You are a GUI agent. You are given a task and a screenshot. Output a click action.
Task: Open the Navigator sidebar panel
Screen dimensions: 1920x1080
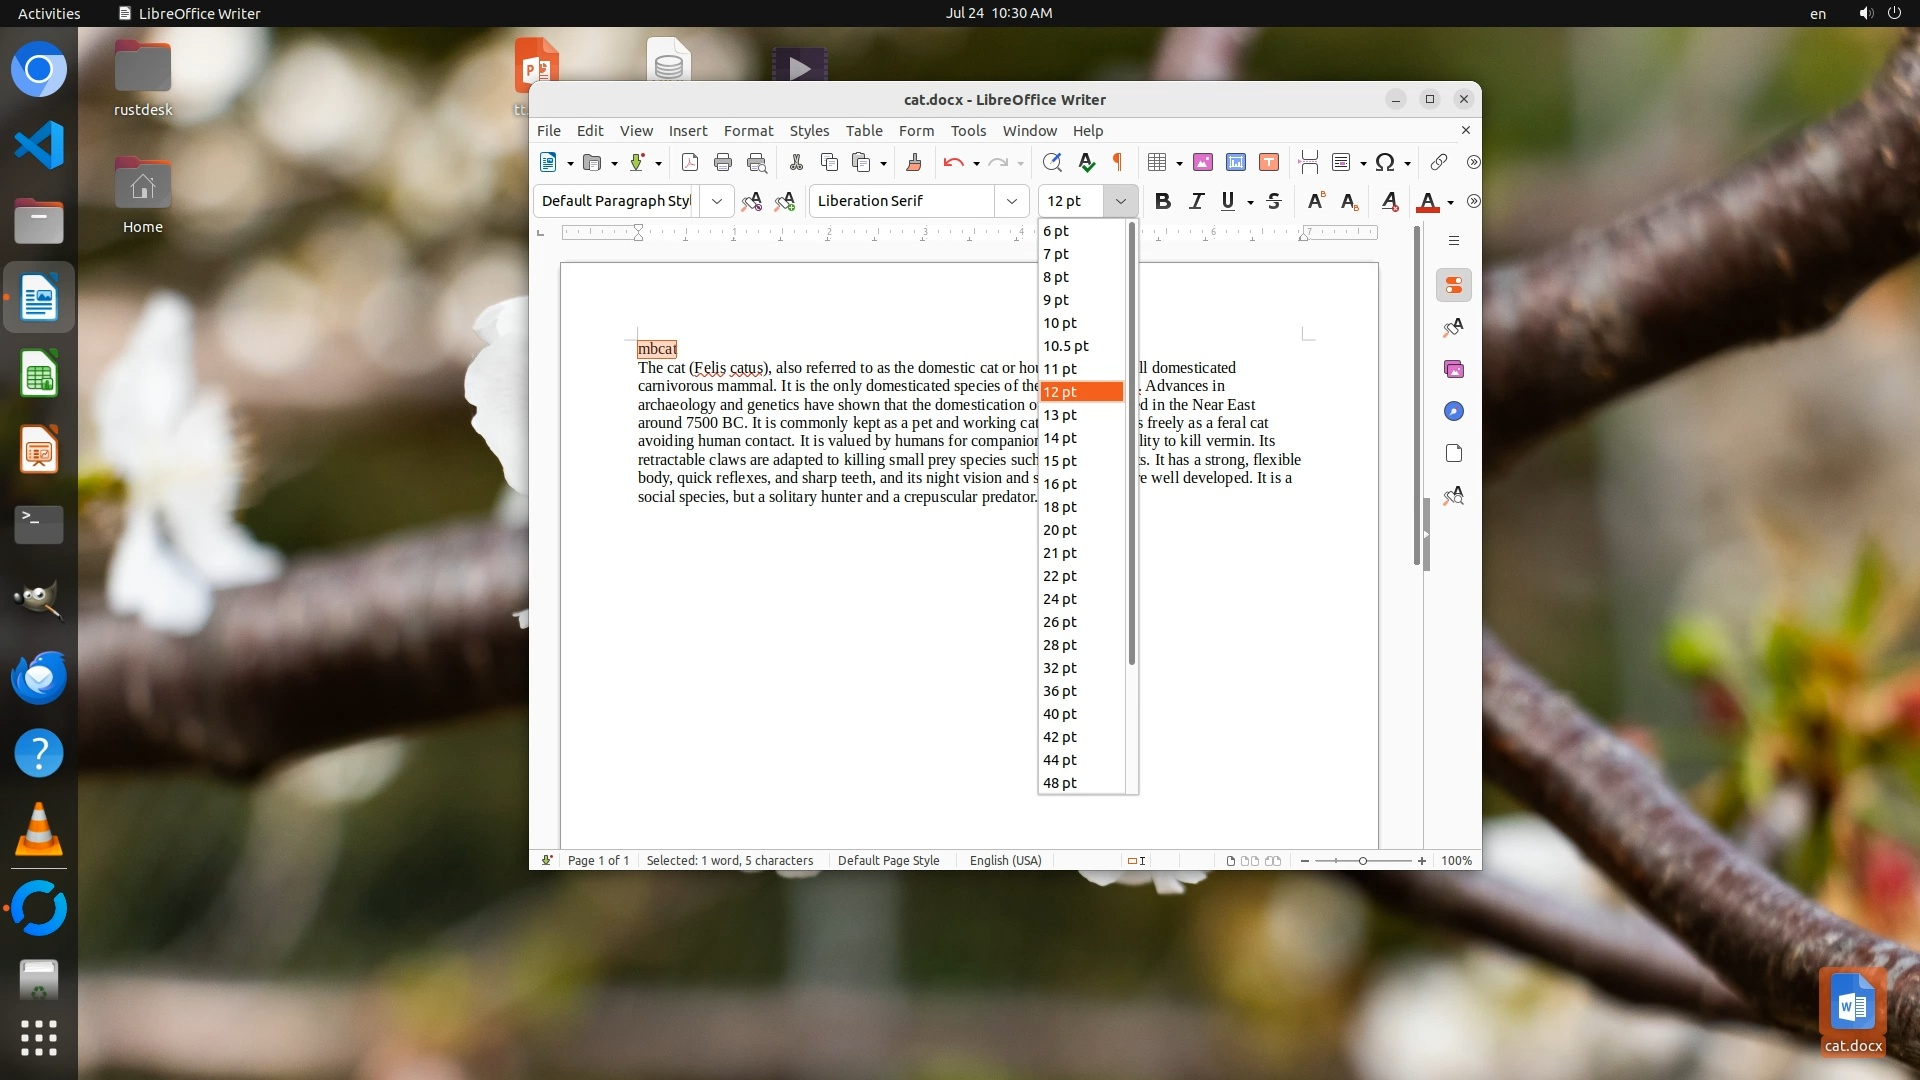coord(1454,411)
